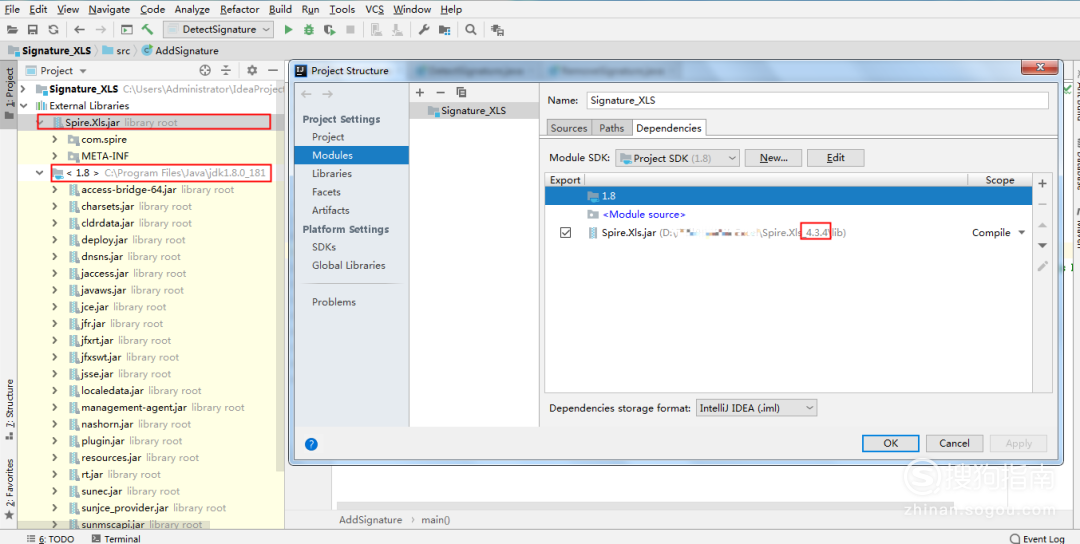Open Module SDK dropdown

(678, 158)
